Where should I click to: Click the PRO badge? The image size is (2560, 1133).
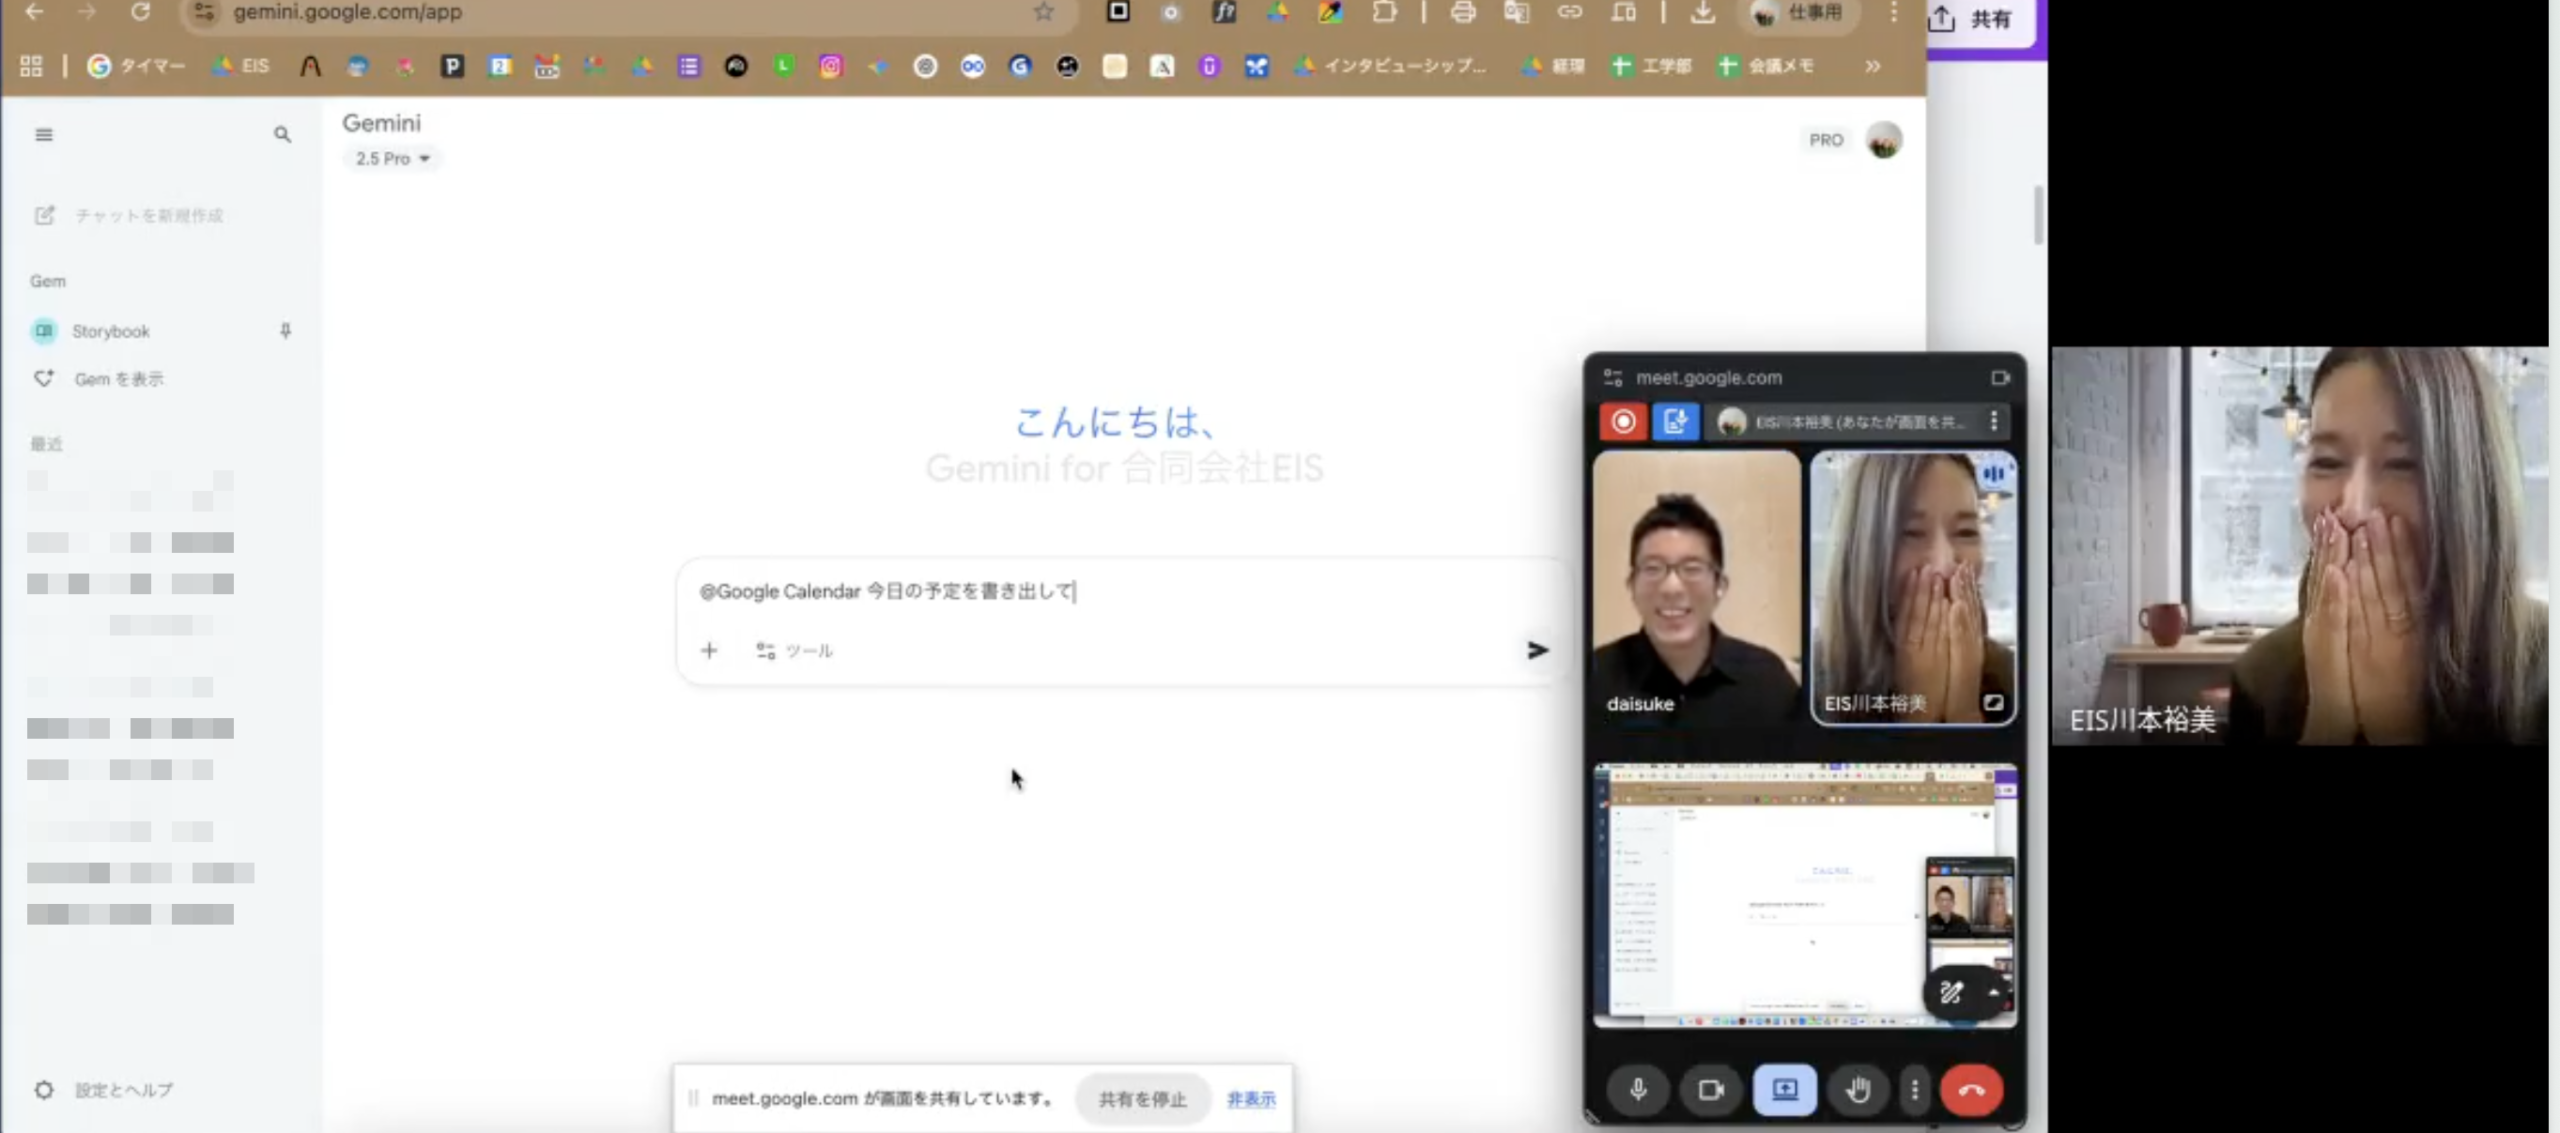pos(1825,140)
